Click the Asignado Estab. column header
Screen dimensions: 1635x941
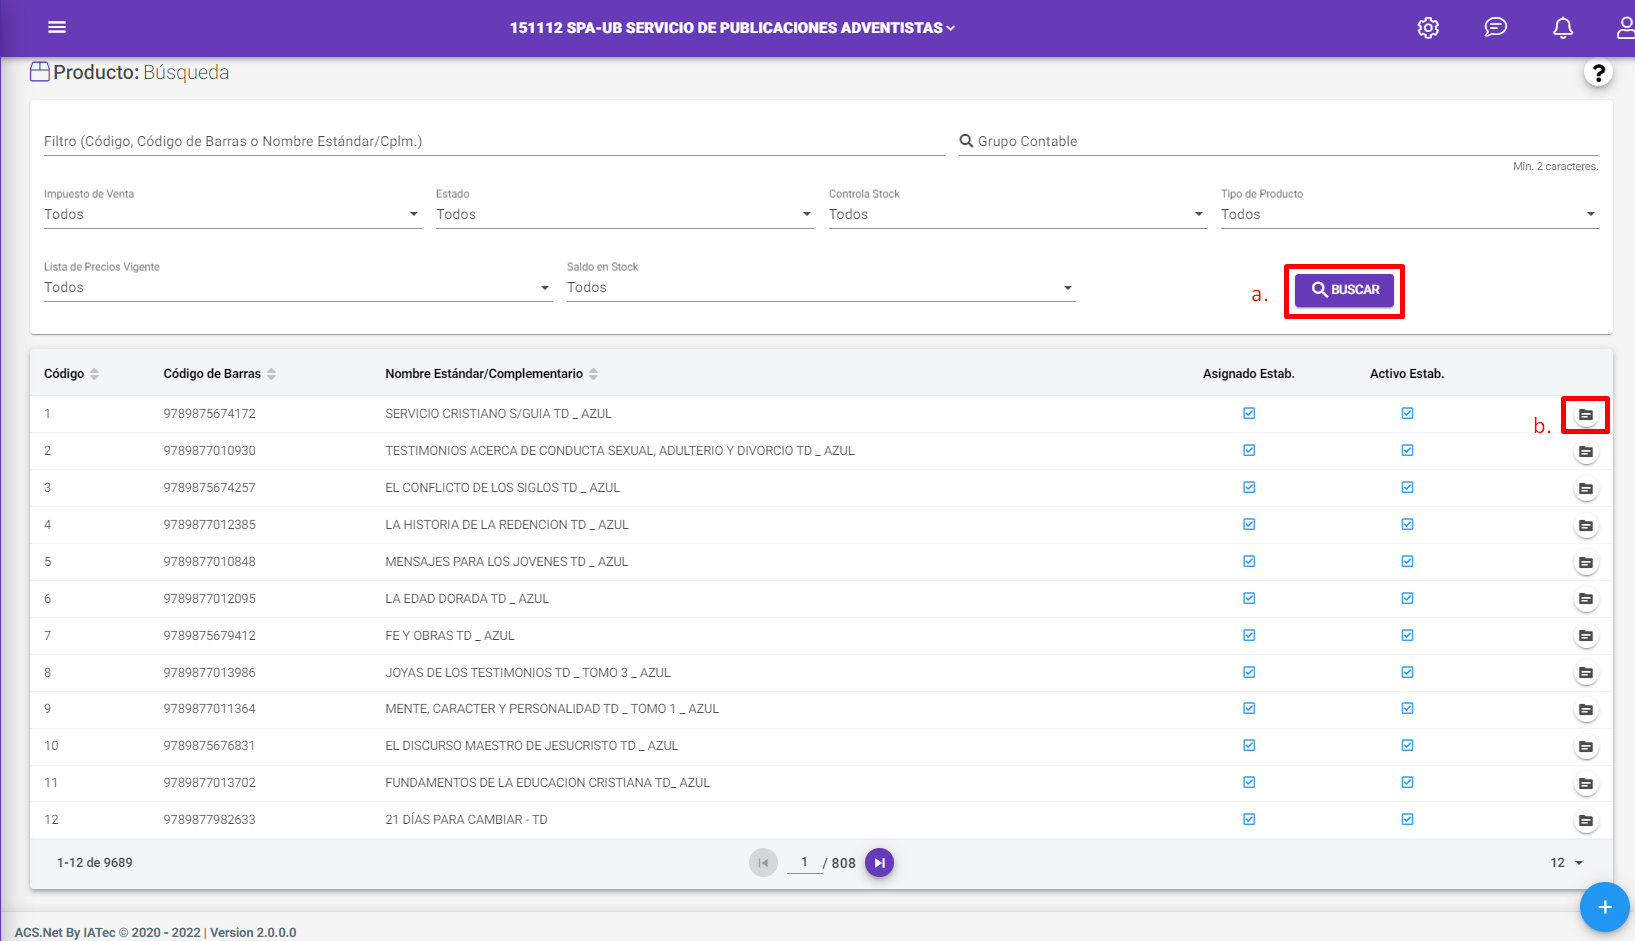pos(1248,374)
